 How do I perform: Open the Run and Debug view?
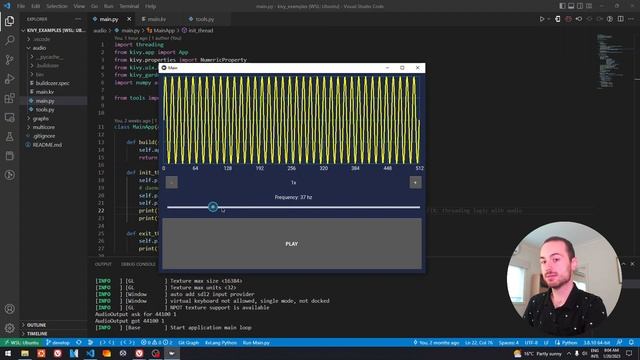tap(9, 79)
